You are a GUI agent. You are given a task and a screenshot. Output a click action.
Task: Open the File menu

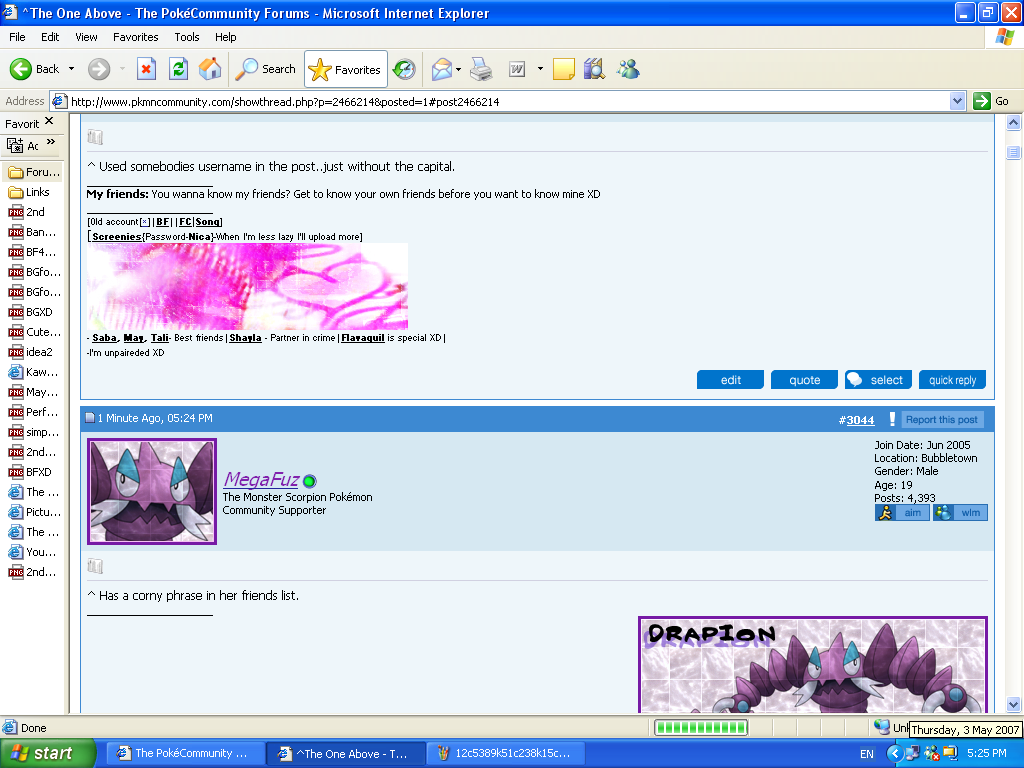[x=17, y=37]
